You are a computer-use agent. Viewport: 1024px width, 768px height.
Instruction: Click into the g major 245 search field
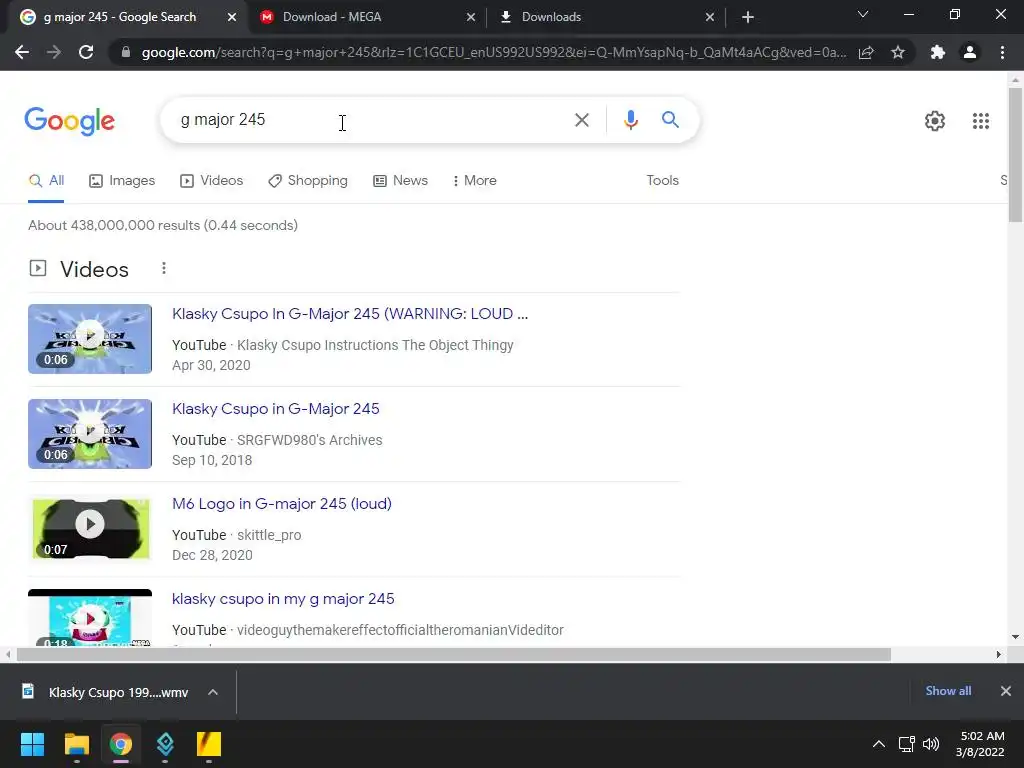[x=372, y=120]
